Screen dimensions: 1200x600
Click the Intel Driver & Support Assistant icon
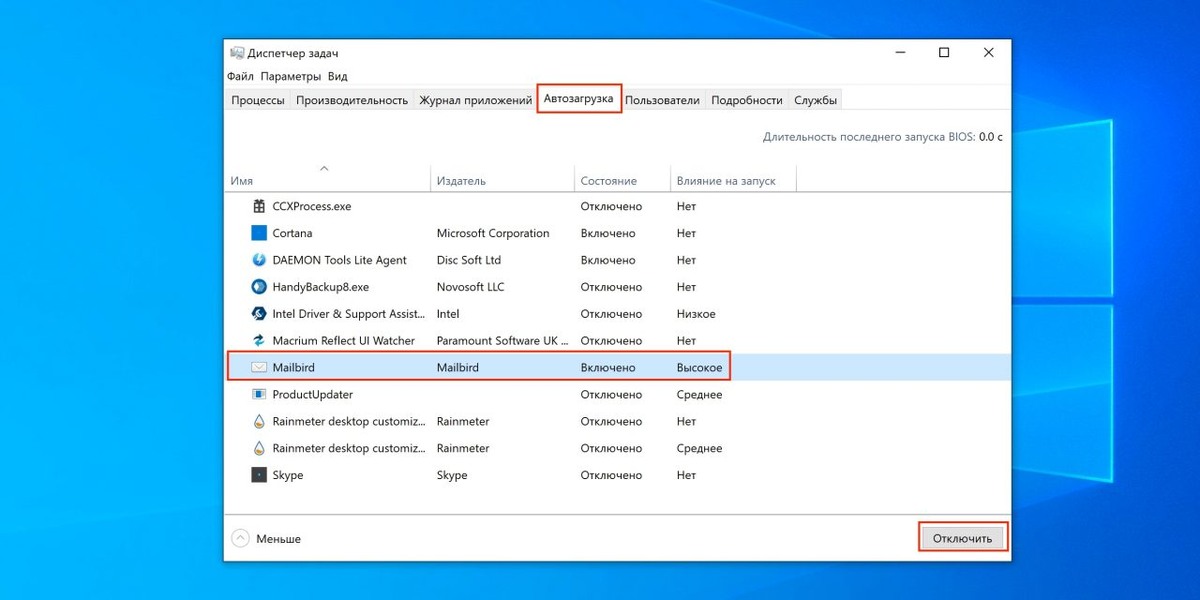point(258,314)
